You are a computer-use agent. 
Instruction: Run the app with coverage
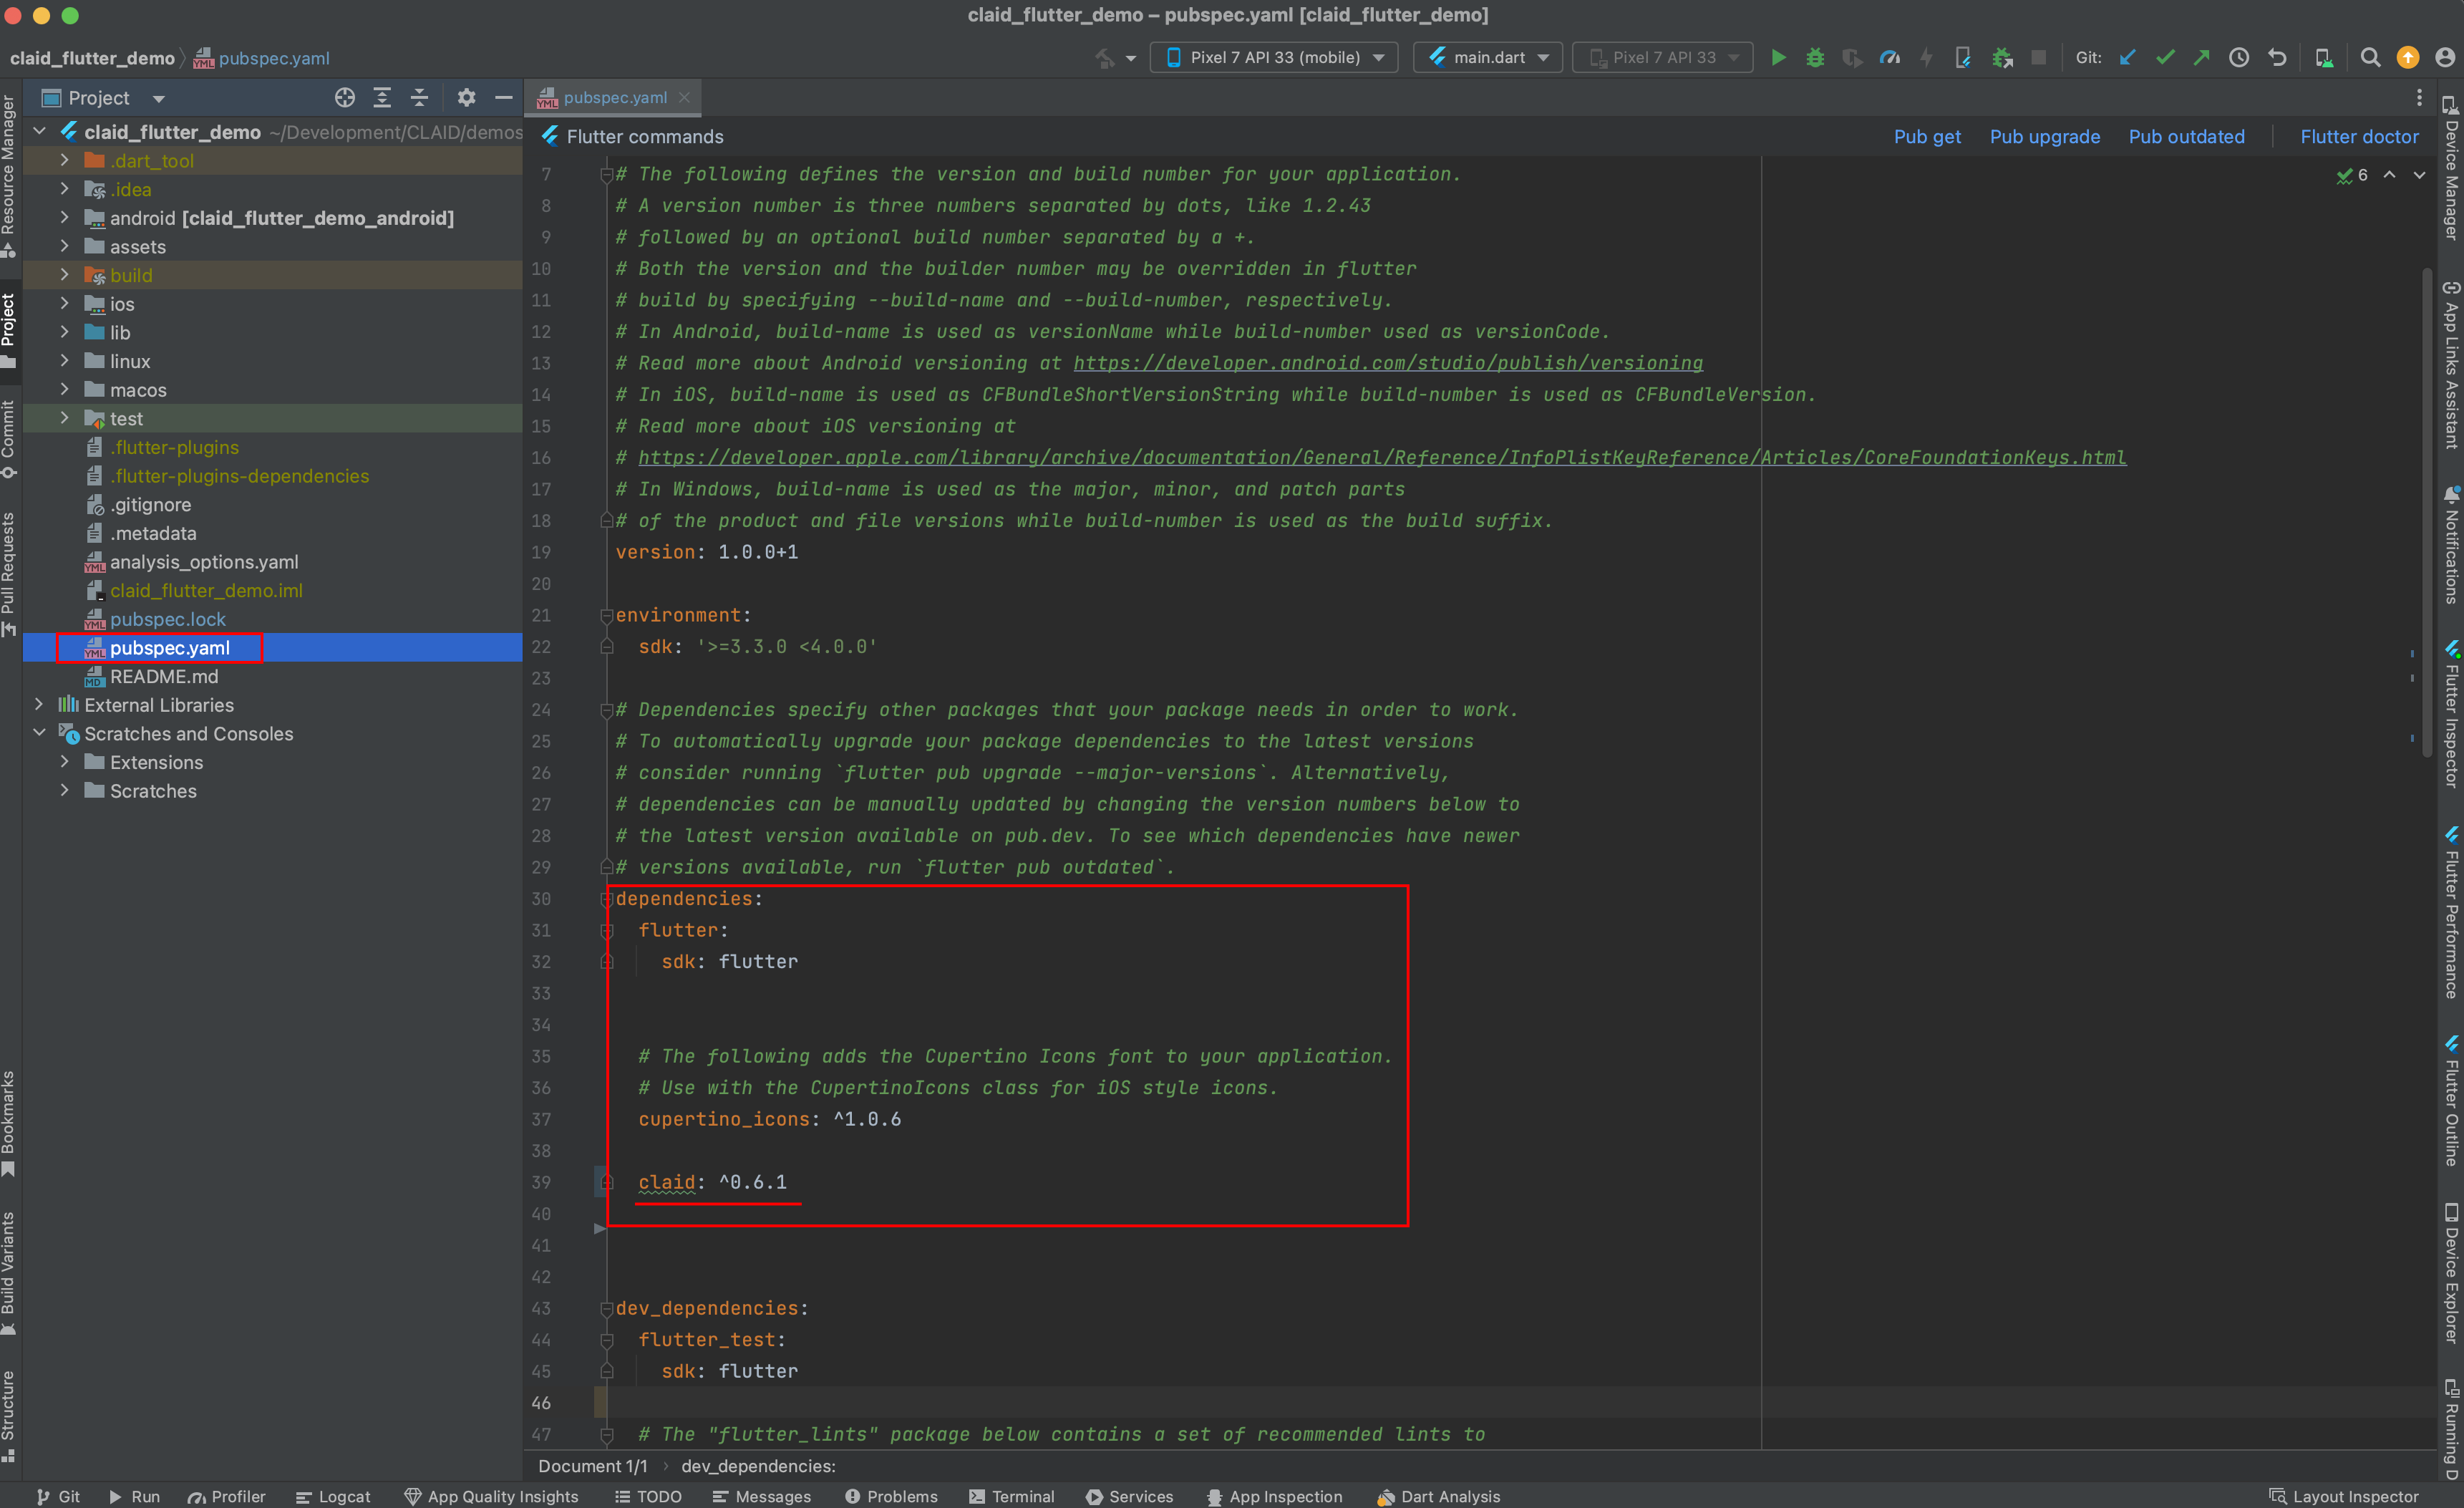coord(1852,57)
